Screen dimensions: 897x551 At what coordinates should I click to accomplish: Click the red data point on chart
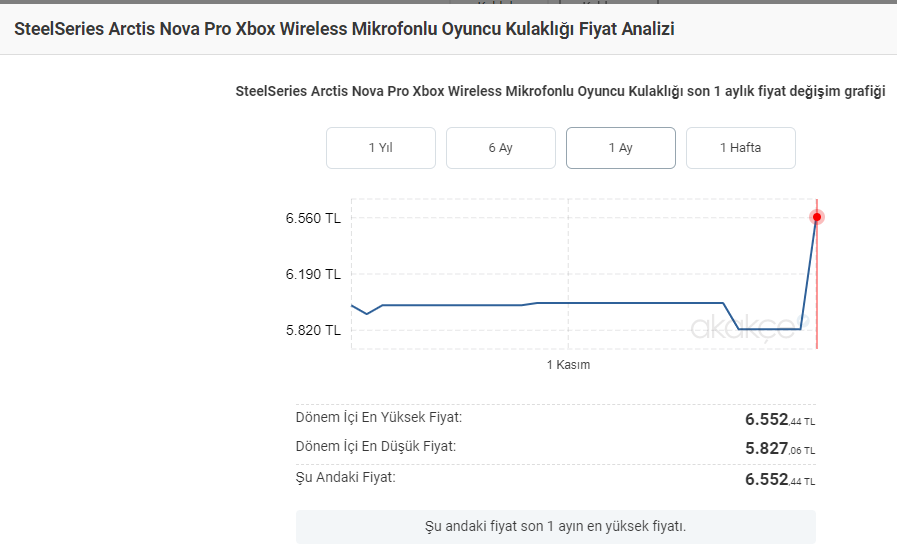tap(817, 217)
